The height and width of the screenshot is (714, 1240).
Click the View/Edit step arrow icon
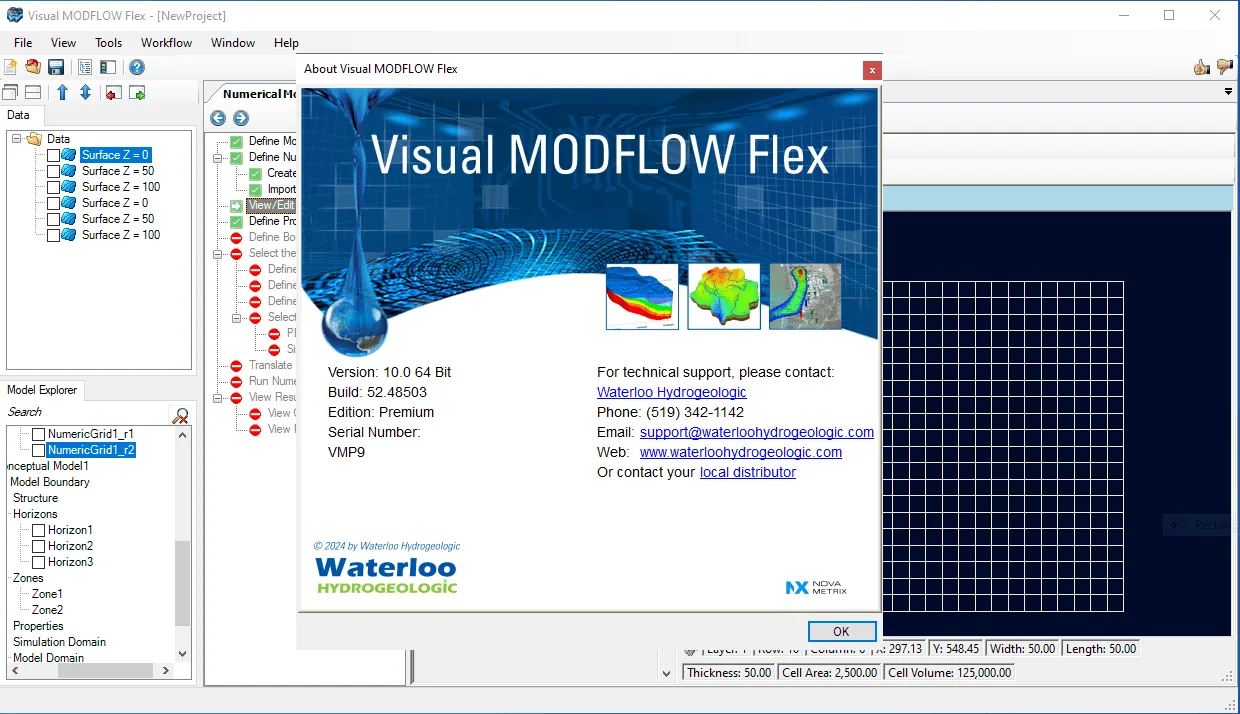[237, 205]
